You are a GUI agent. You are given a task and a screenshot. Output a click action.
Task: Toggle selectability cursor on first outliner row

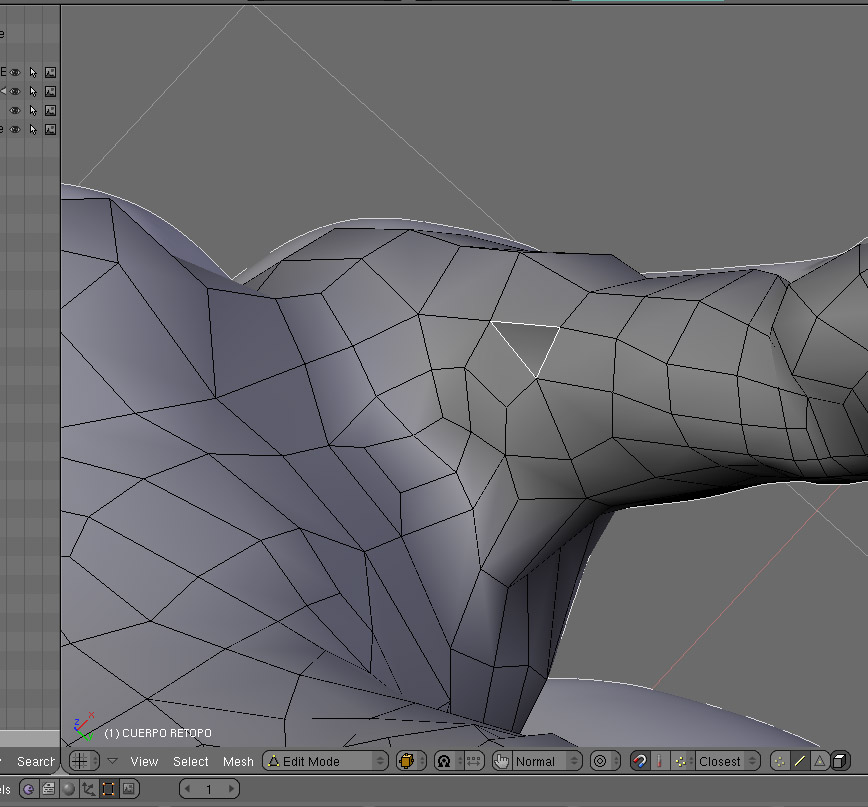click(33, 73)
